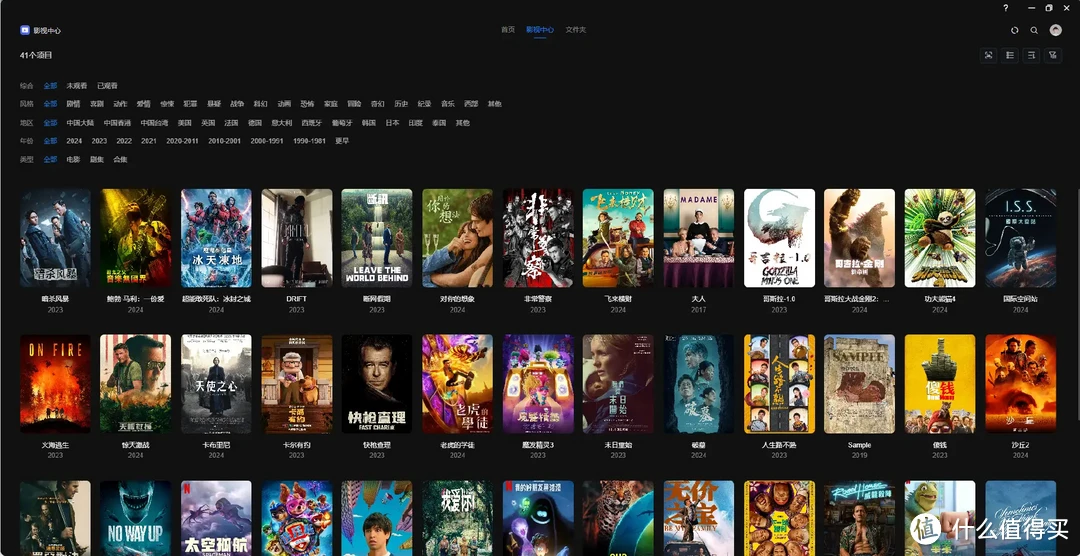Screen dimensions: 1080x556
Task: Filter year by 2024
Action: 74,141
